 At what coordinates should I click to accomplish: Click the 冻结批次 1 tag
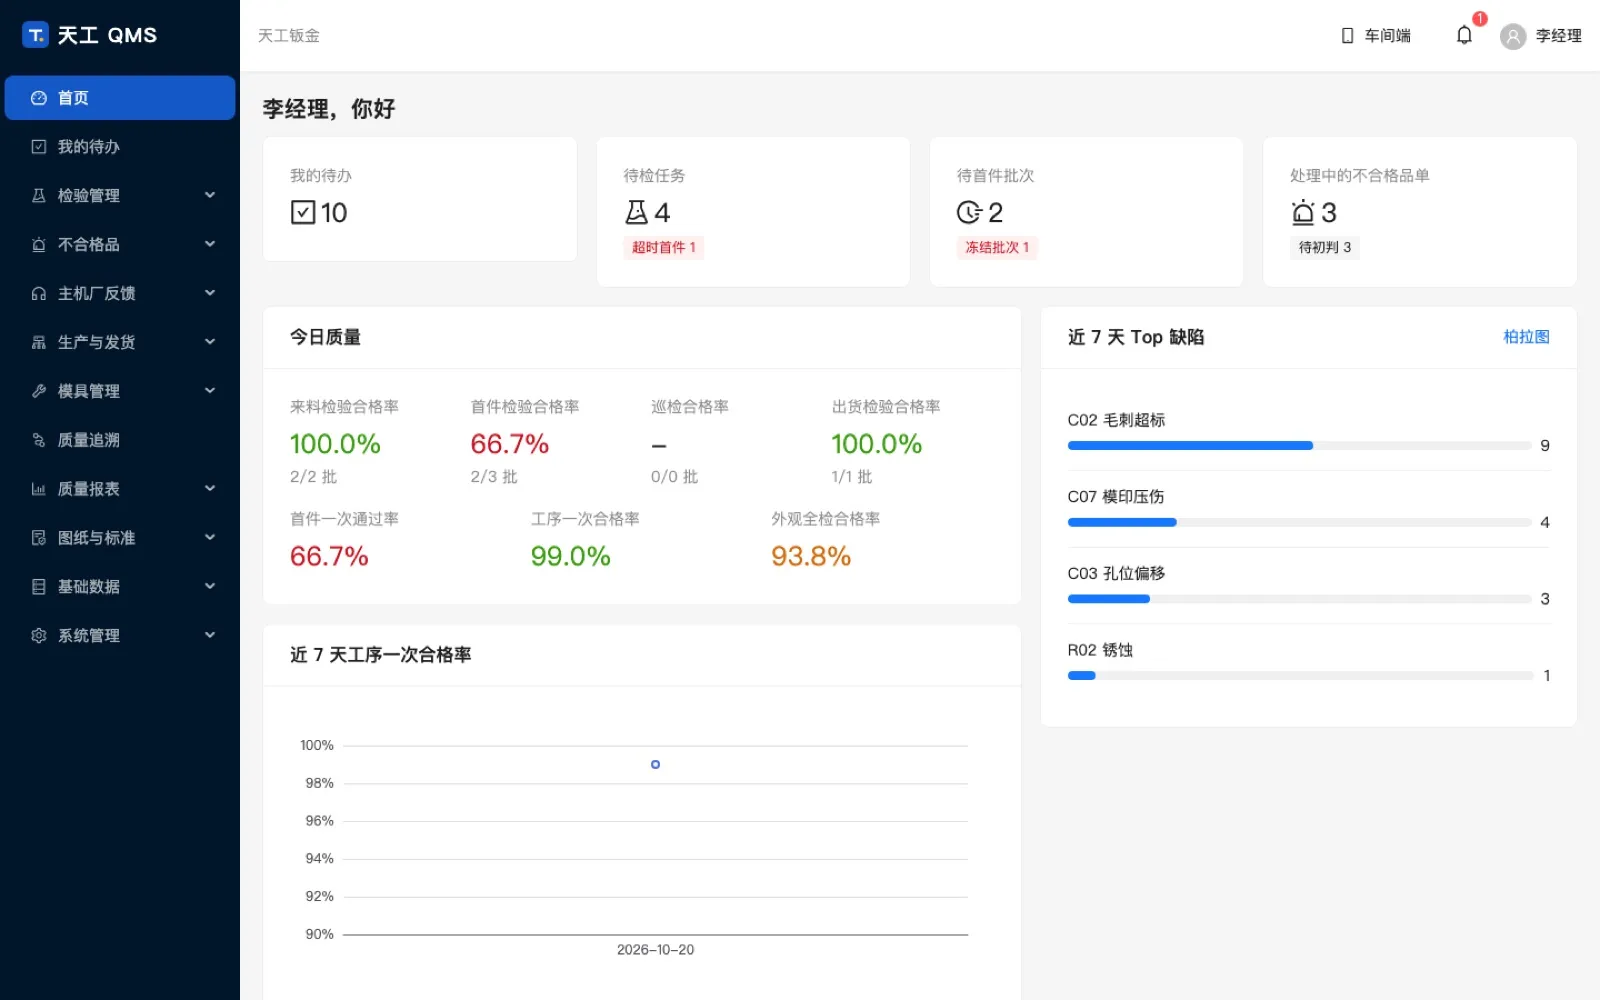[x=997, y=248]
